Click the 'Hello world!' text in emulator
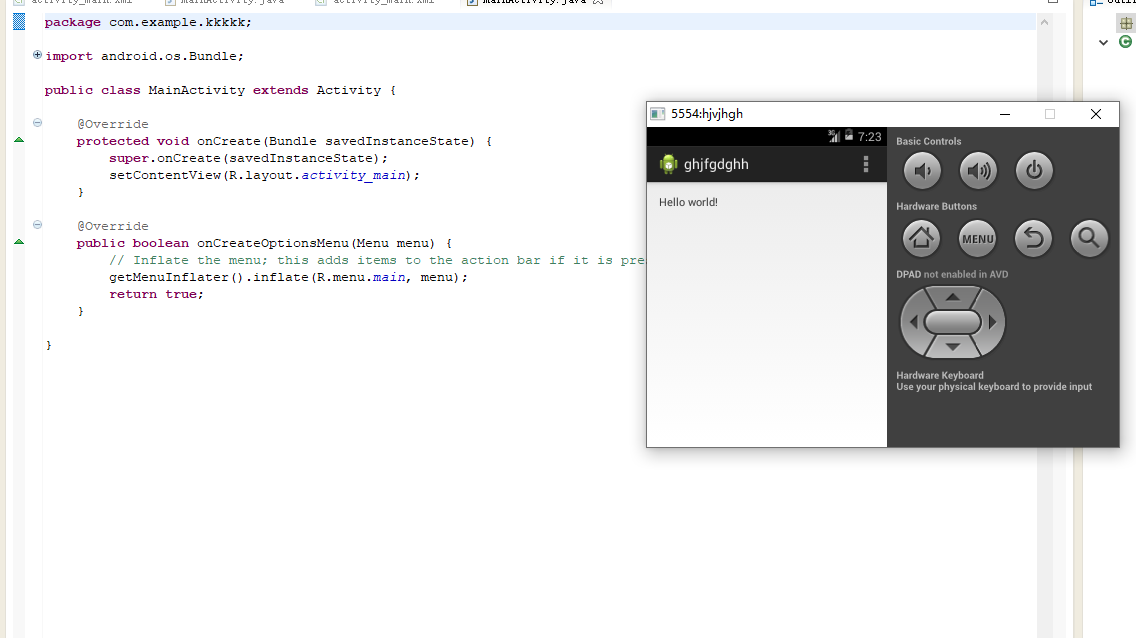 coord(688,202)
